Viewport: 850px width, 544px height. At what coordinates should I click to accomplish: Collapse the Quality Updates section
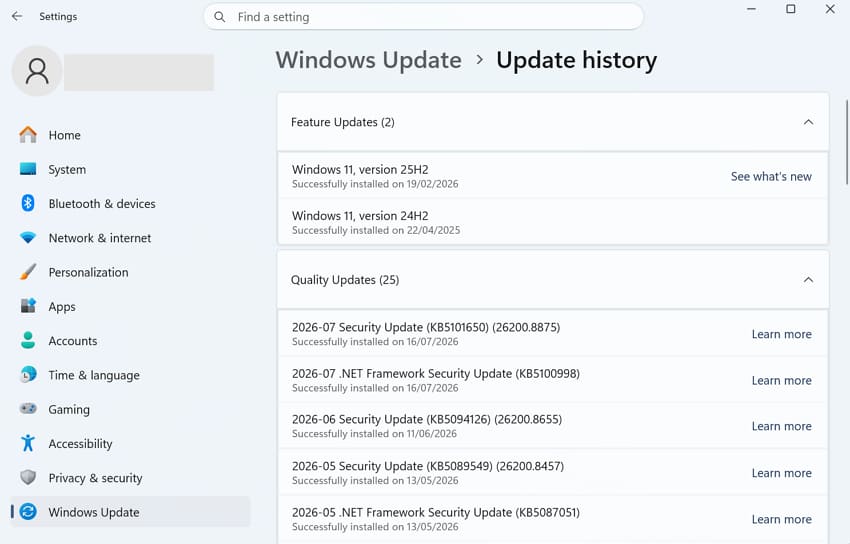(x=808, y=280)
